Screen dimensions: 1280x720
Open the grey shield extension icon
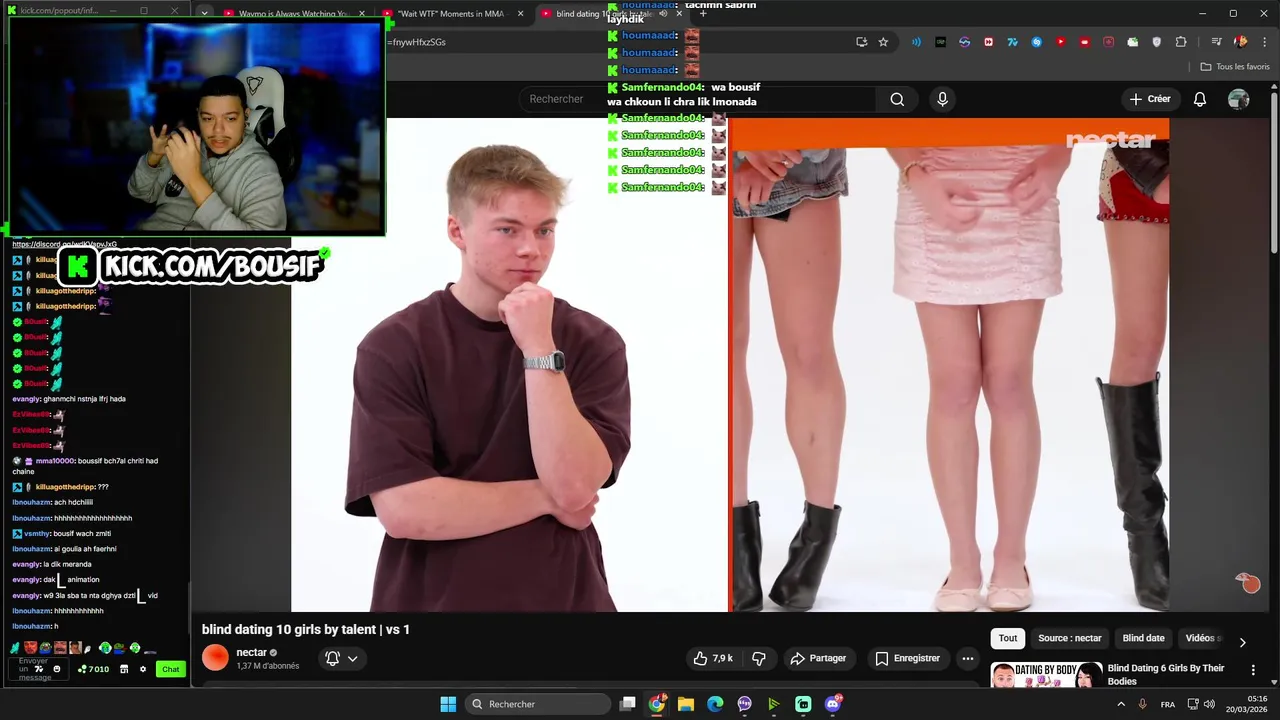coord(1157,42)
